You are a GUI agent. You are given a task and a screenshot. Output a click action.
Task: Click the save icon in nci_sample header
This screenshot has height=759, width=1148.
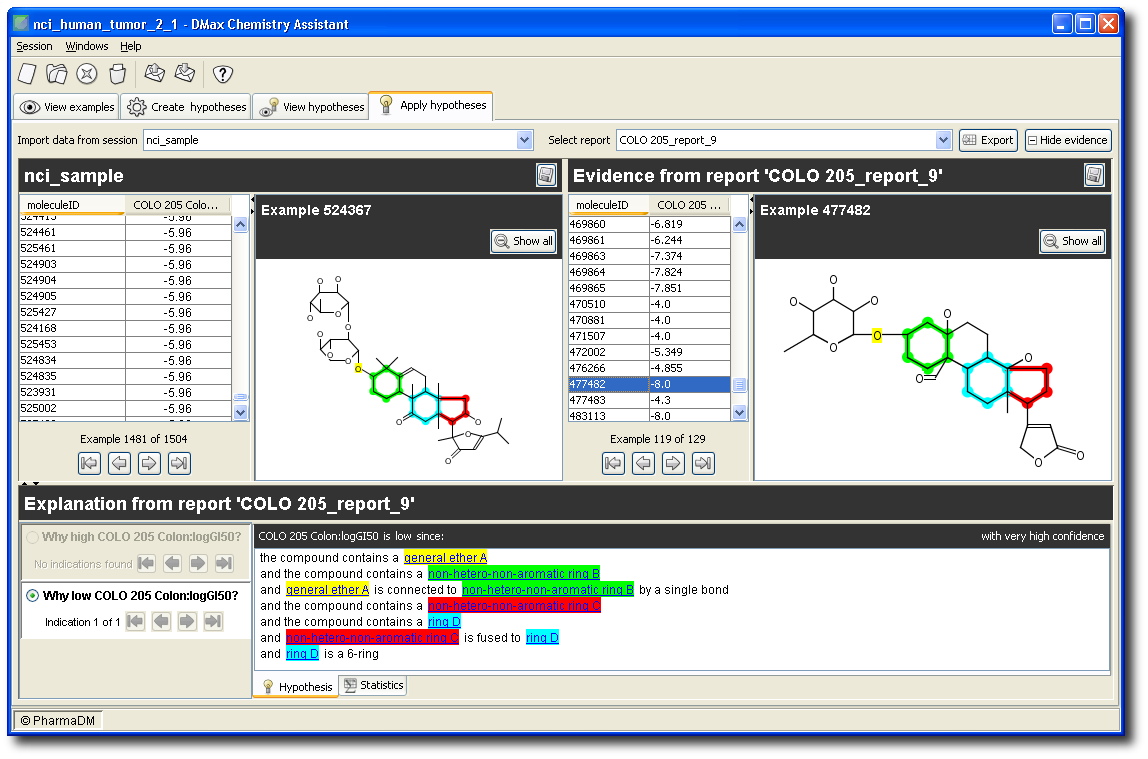click(x=546, y=176)
